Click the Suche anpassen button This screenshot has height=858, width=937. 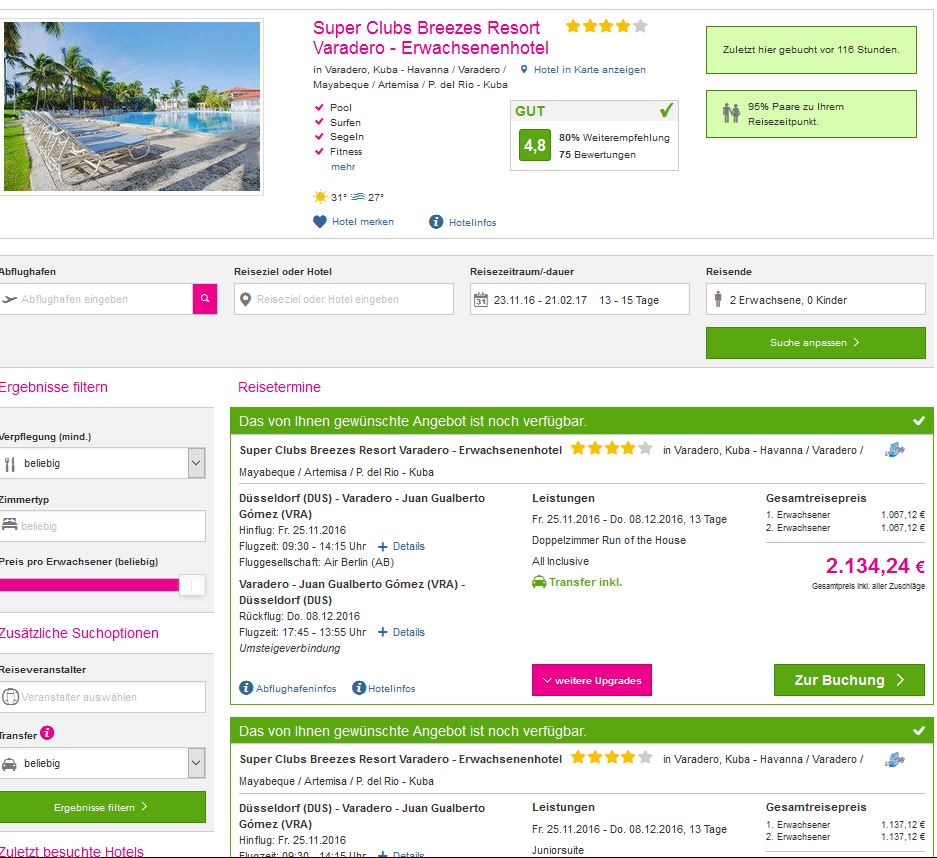tap(816, 342)
